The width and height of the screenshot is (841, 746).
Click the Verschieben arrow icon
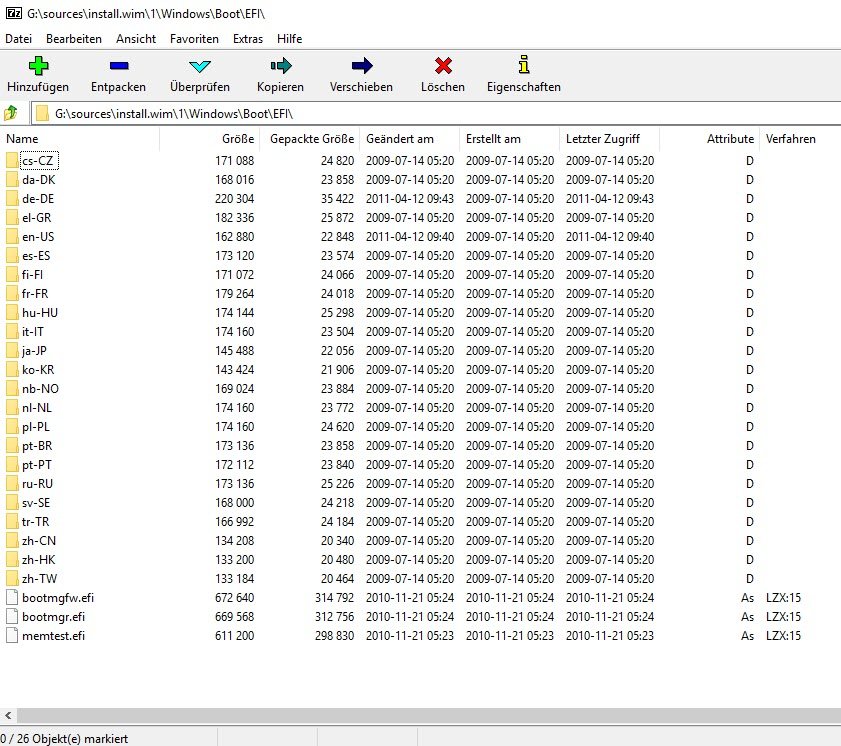(x=361, y=66)
